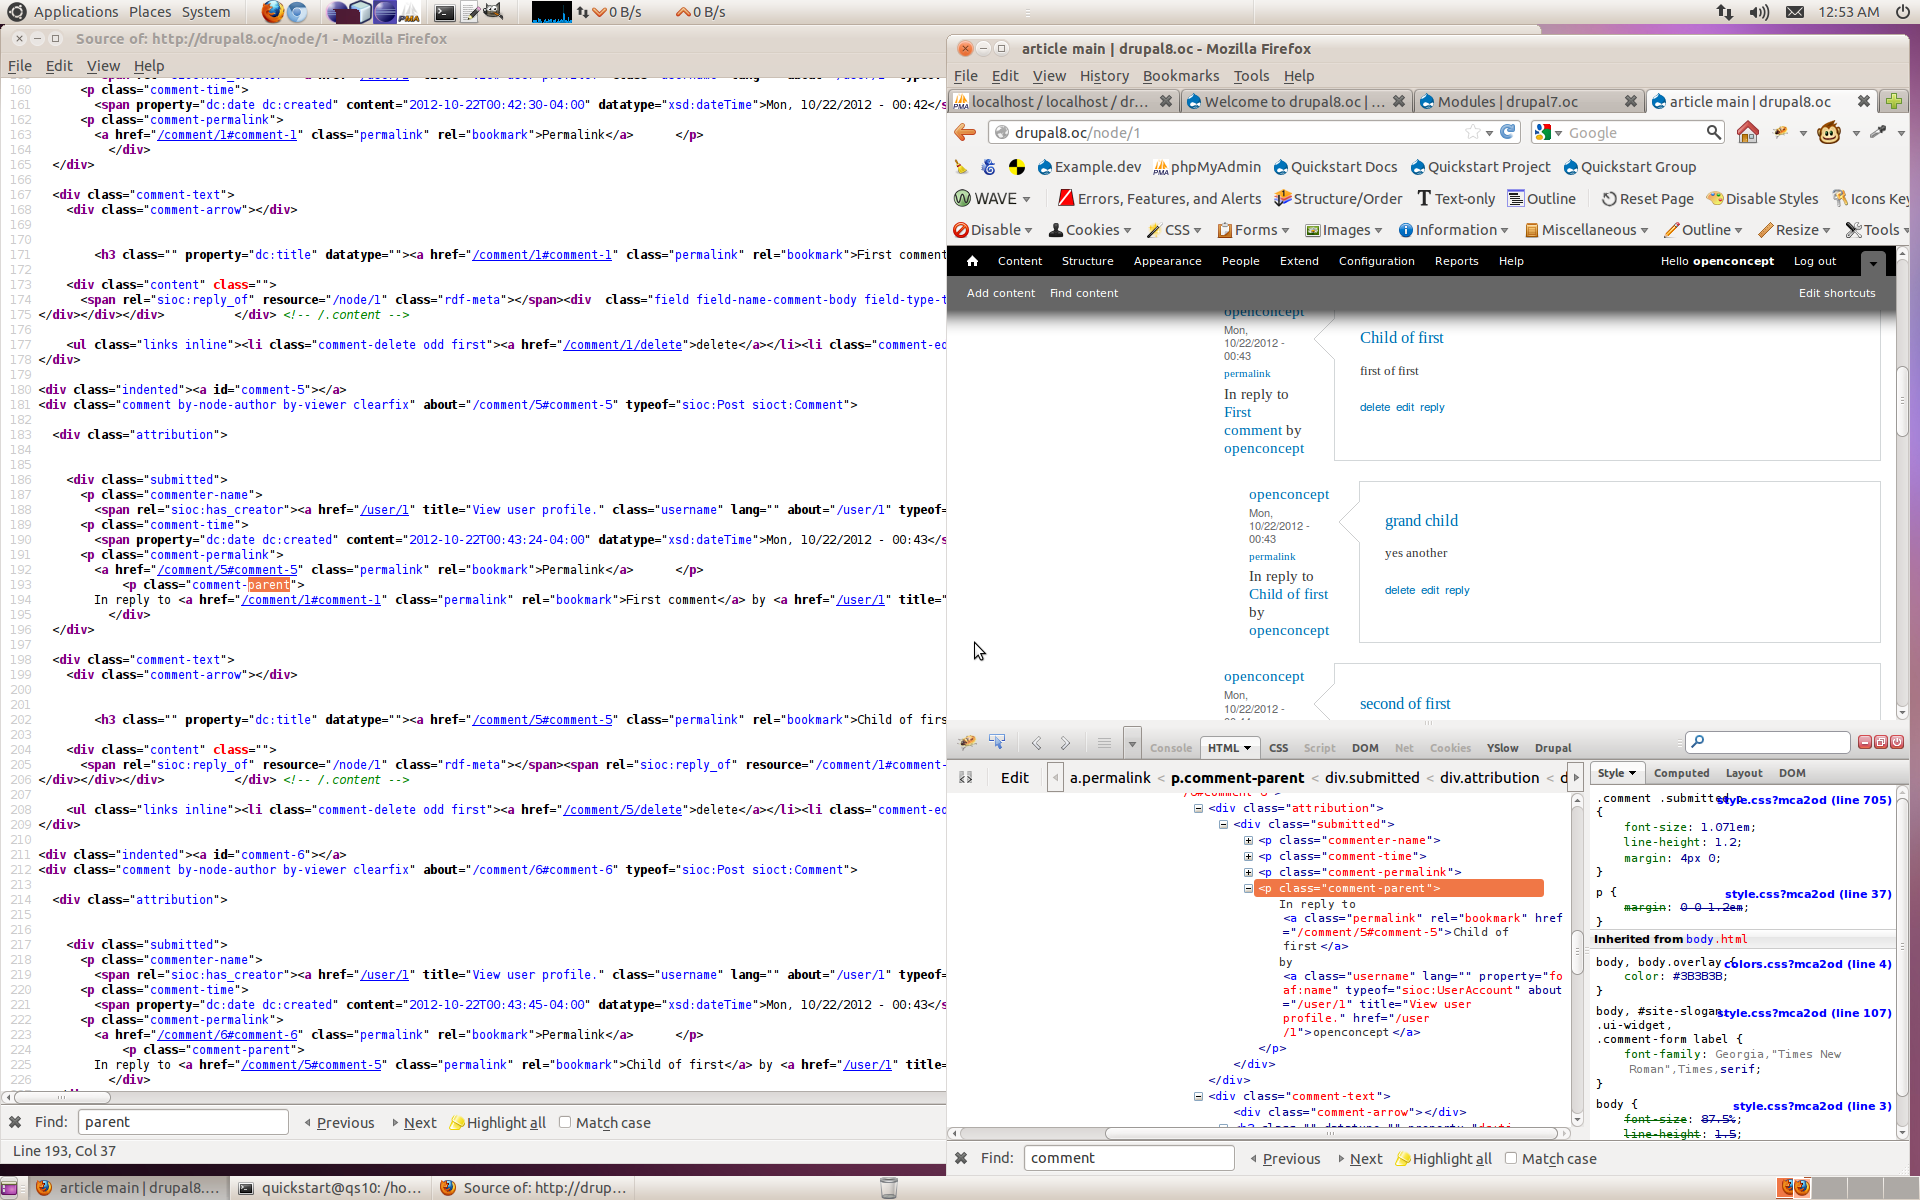This screenshot has height=1200, width=1920.
Task: Click the grand child comment title link
Action: click(1421, 521)
